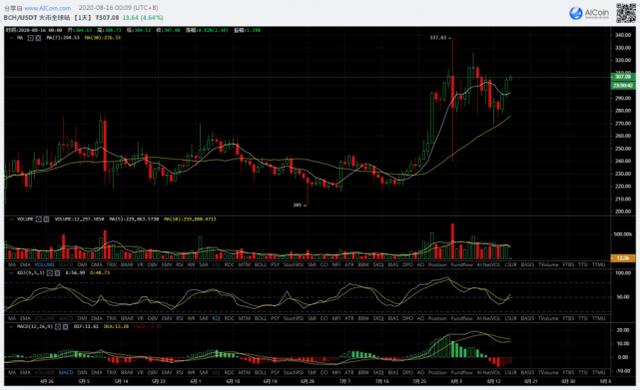Open KDJ(9,3,3) settings icon
The height and width of the screenshot is (390, 640).
pyautogui.click(x=49, y=273)
